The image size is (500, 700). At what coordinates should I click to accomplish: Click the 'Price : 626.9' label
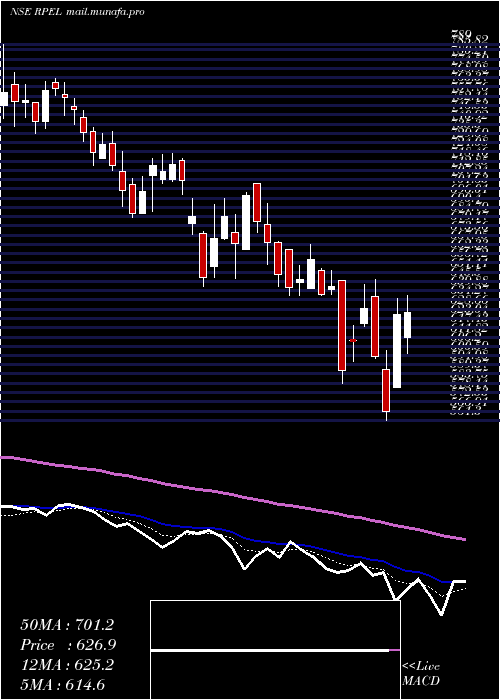click(68, 645)
